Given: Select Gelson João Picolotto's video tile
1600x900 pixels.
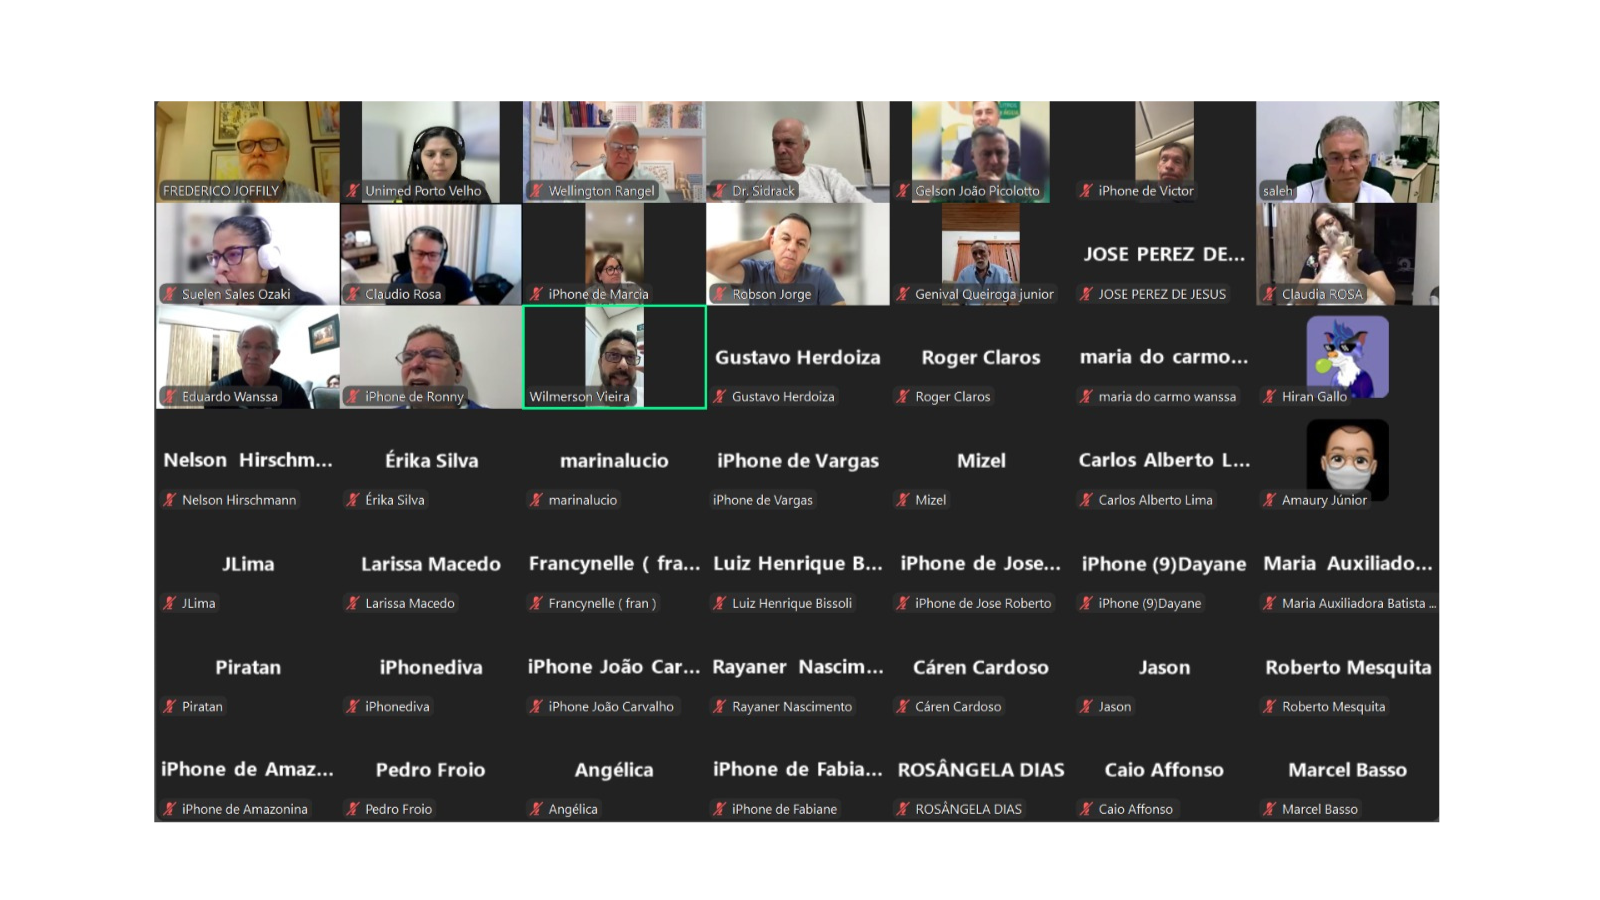Looking at the screenshot, I should click(x=981, y=152).
